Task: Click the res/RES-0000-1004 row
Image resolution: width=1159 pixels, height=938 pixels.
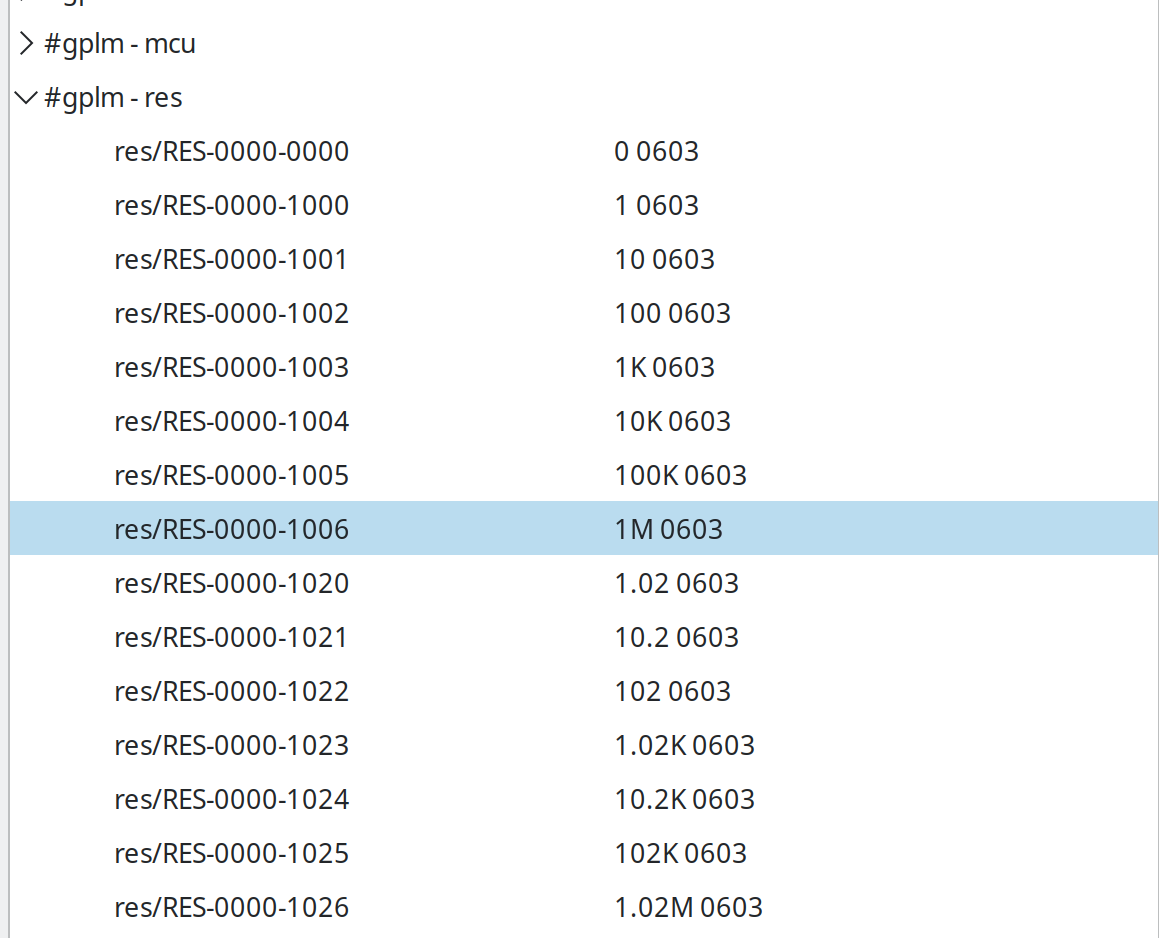Action: (x=231, y=422)
